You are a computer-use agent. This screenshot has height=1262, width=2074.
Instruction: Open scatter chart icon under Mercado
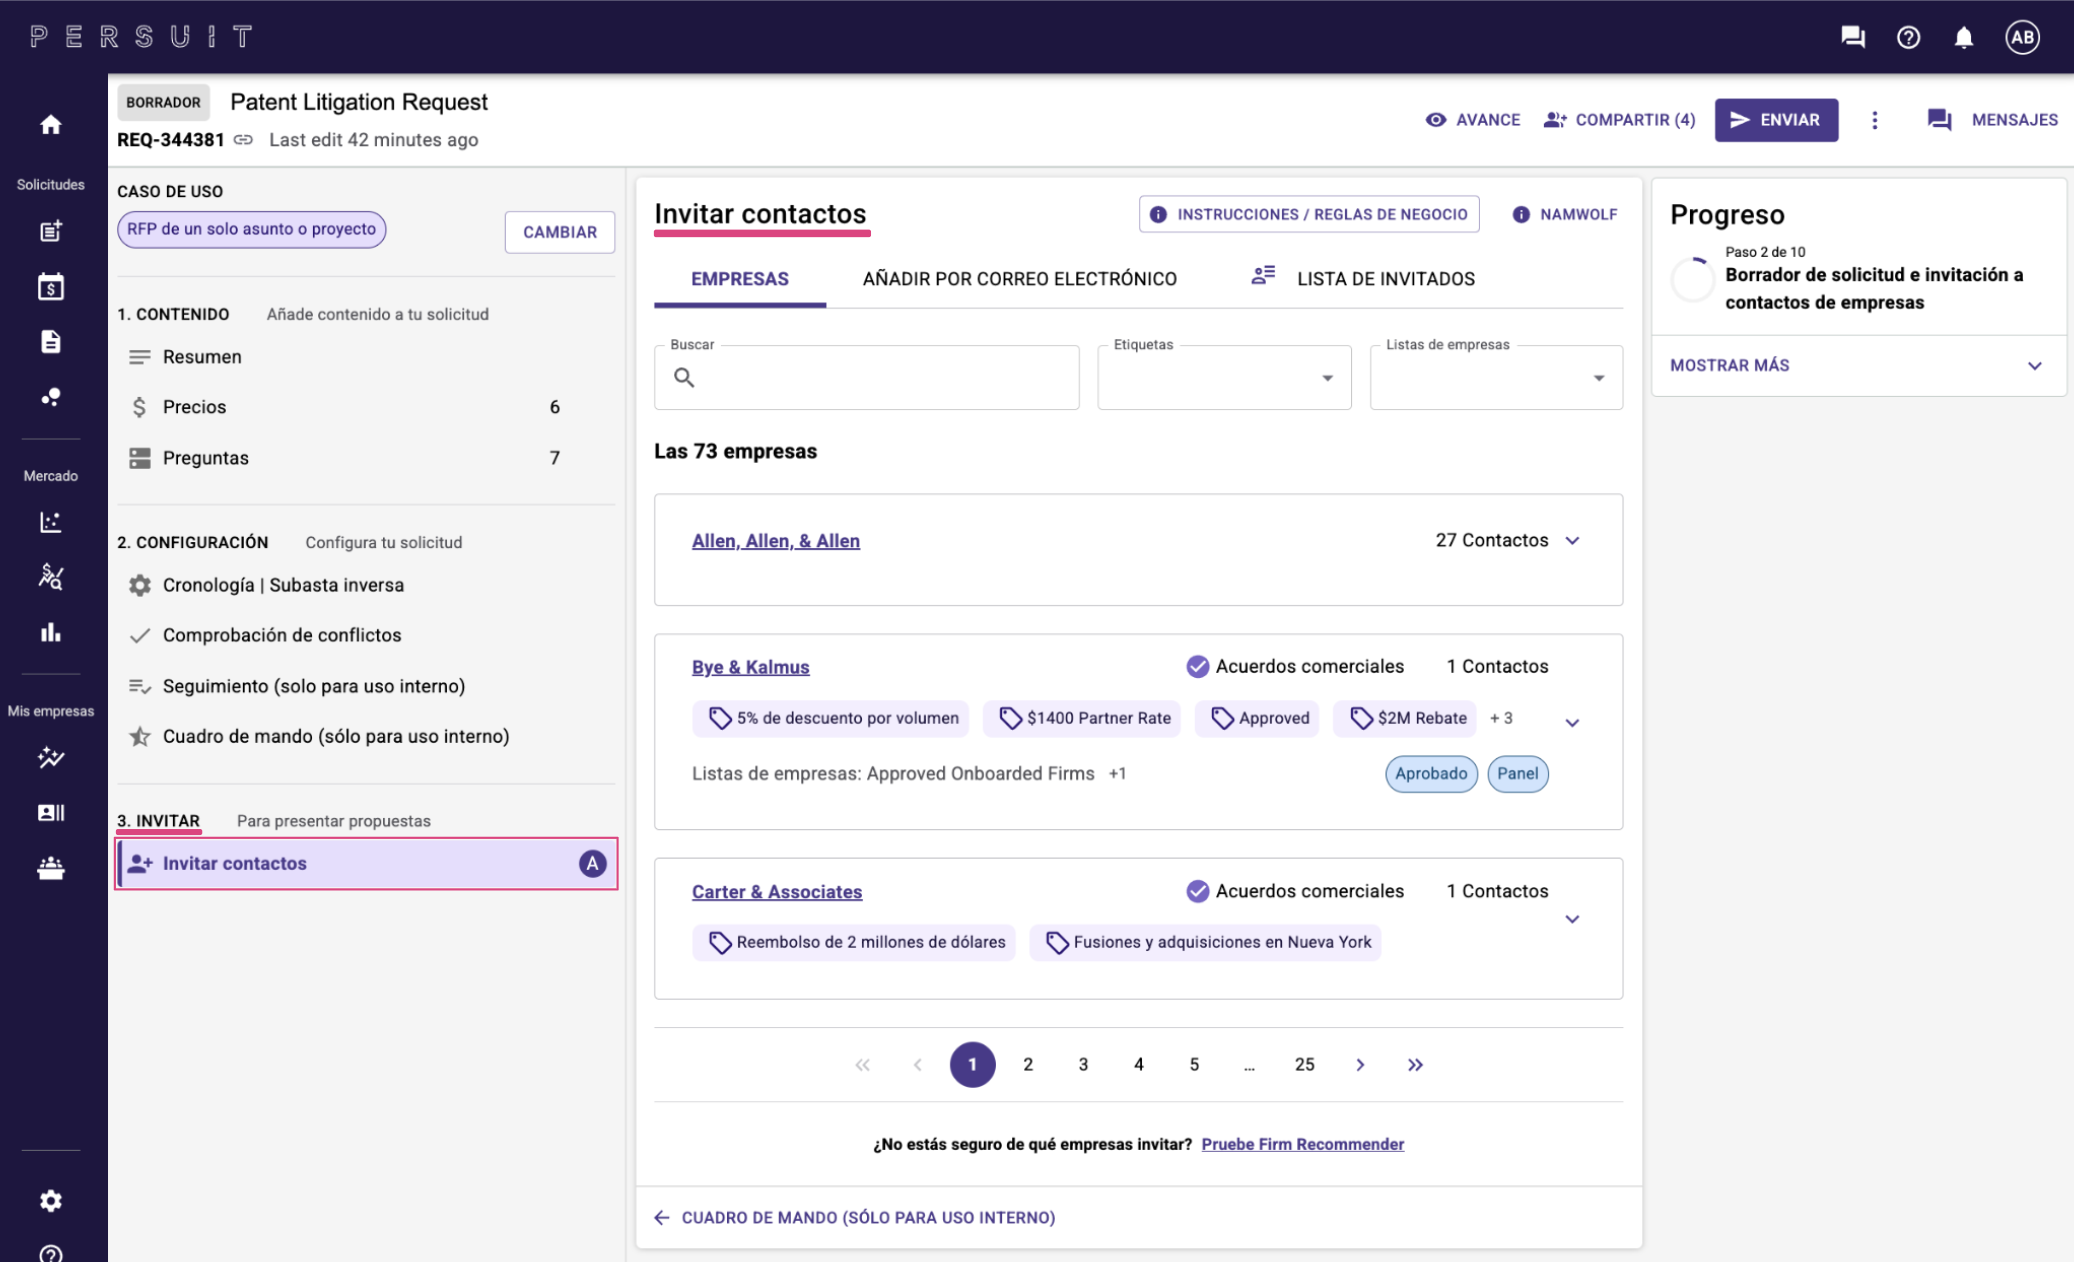(51, 522)
